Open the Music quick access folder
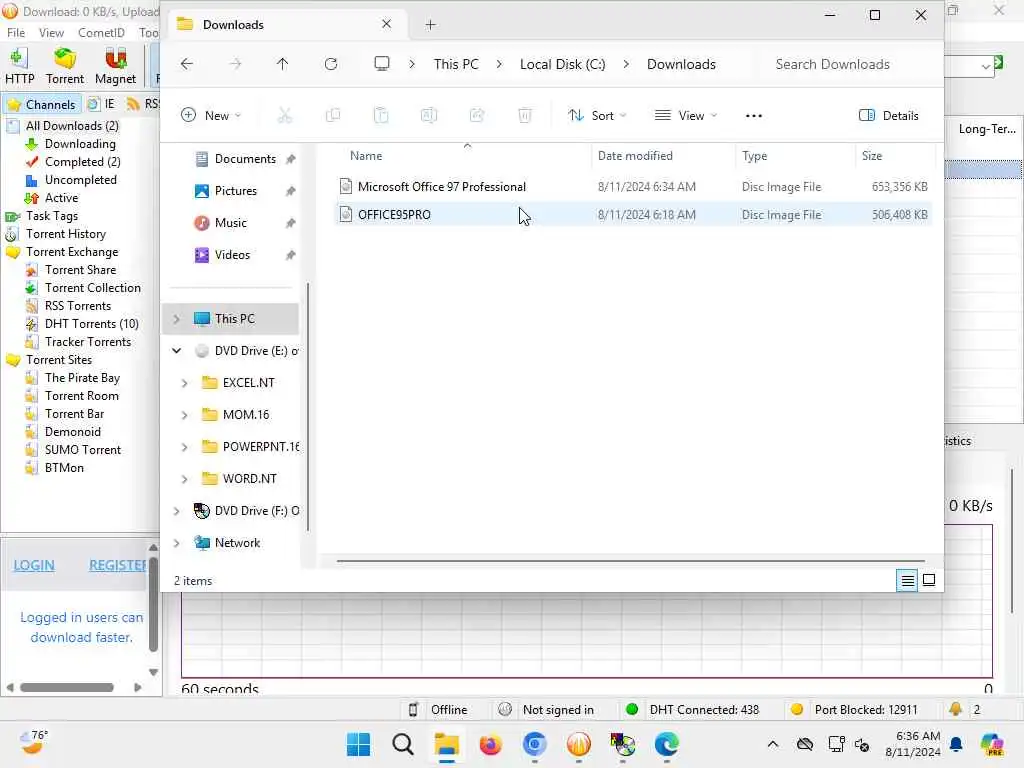The image size is (1024, 768). pos(231,223)
